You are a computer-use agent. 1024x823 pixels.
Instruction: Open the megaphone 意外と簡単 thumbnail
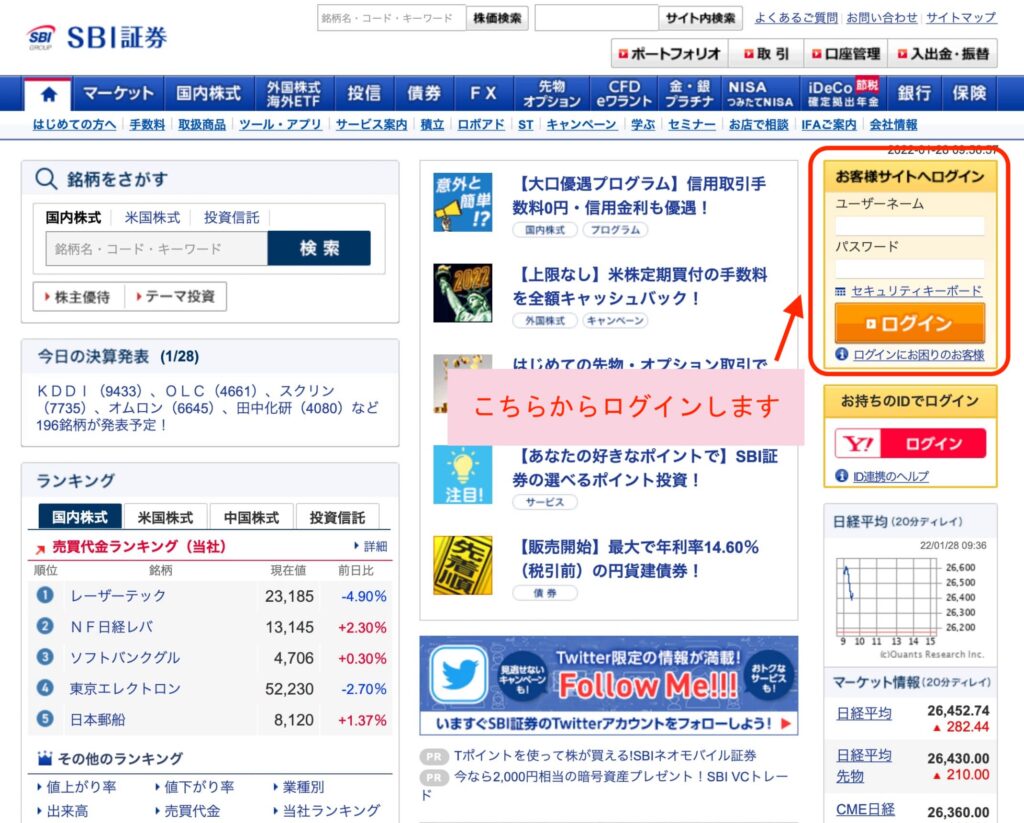coord(462,202)
